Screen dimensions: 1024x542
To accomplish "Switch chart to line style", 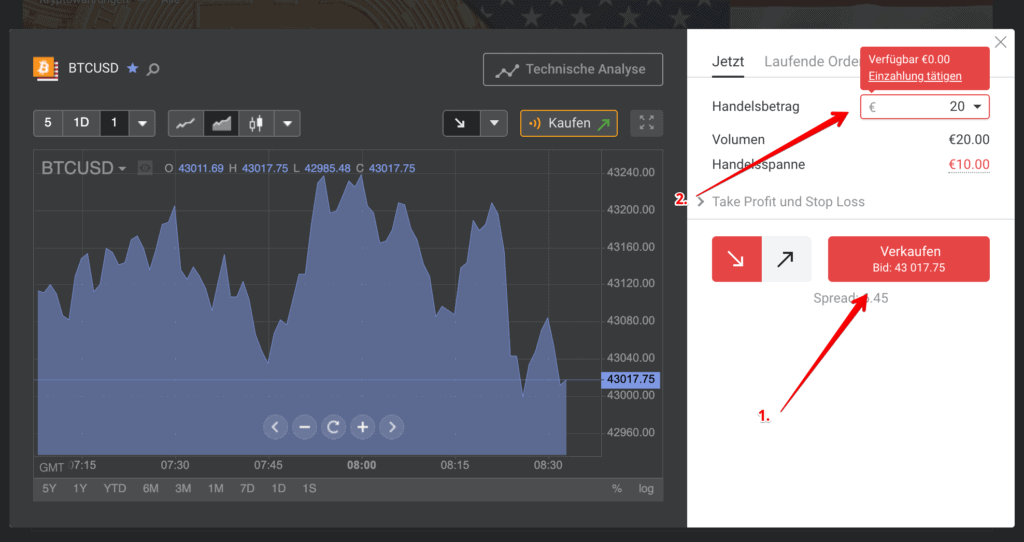I will (185, 124).
